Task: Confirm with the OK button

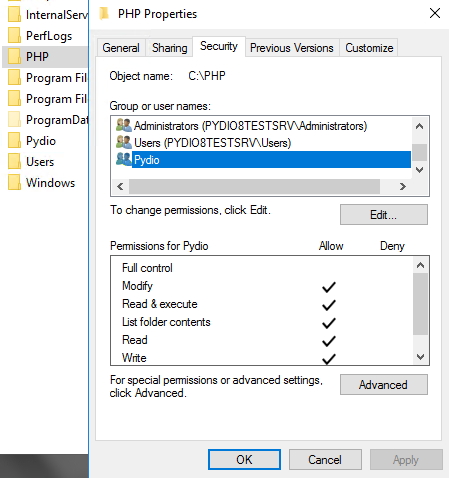Action: tap(244, 460)
